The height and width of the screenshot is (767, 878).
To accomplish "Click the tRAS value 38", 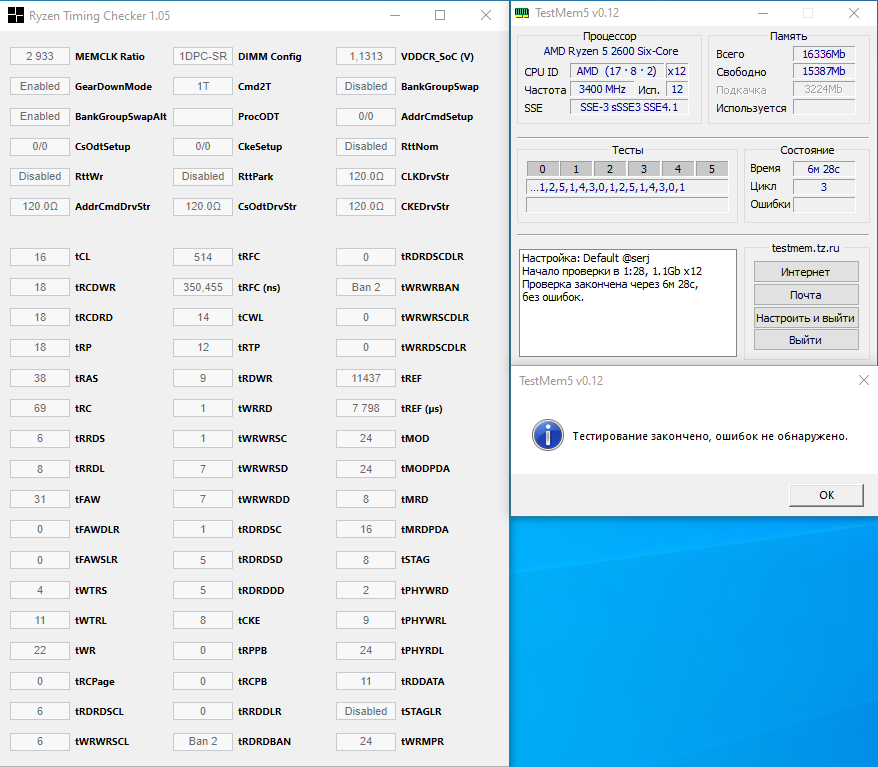I will (40, 378).
